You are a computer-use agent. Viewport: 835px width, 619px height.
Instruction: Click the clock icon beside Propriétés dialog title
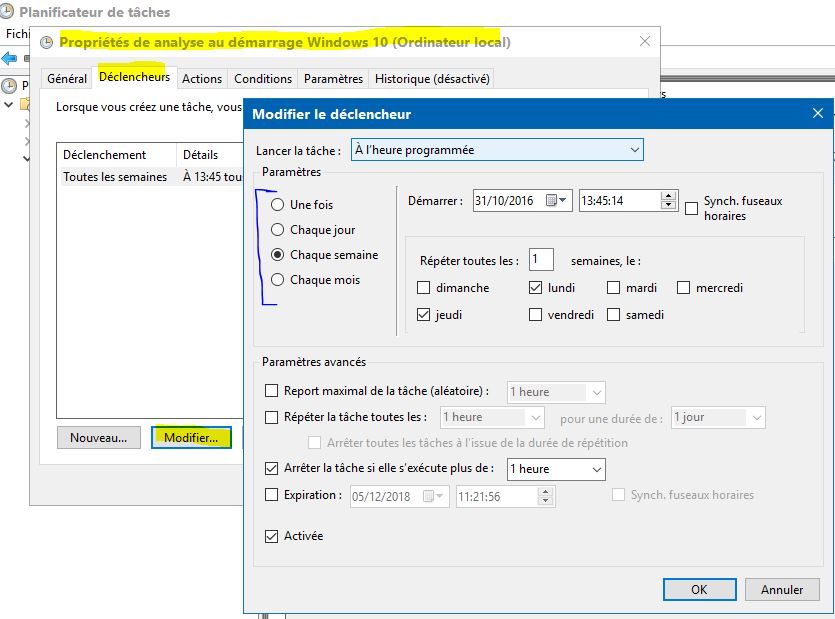click(x=44, y=42)
